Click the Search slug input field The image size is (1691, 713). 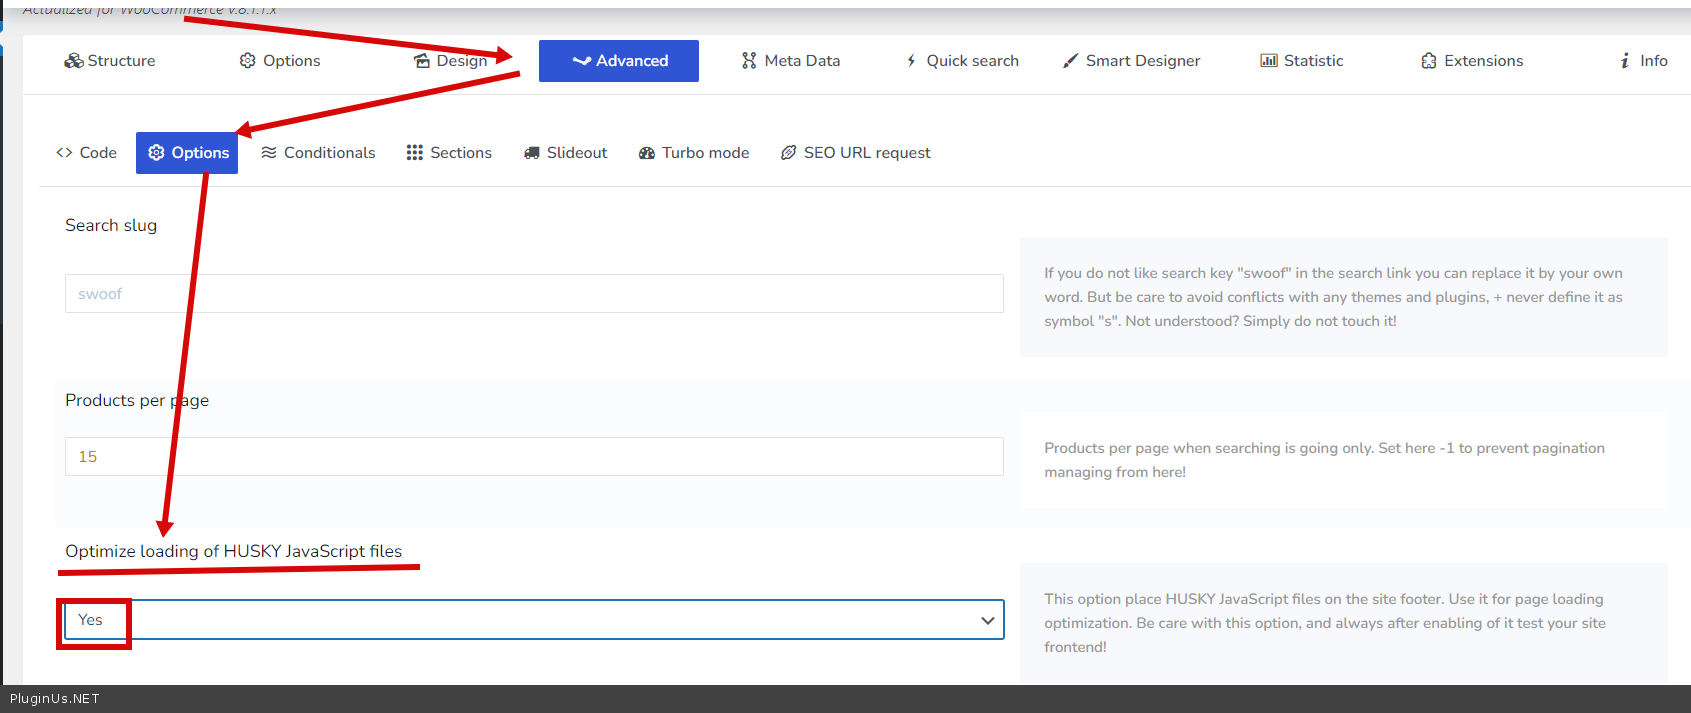coord(534,294)
